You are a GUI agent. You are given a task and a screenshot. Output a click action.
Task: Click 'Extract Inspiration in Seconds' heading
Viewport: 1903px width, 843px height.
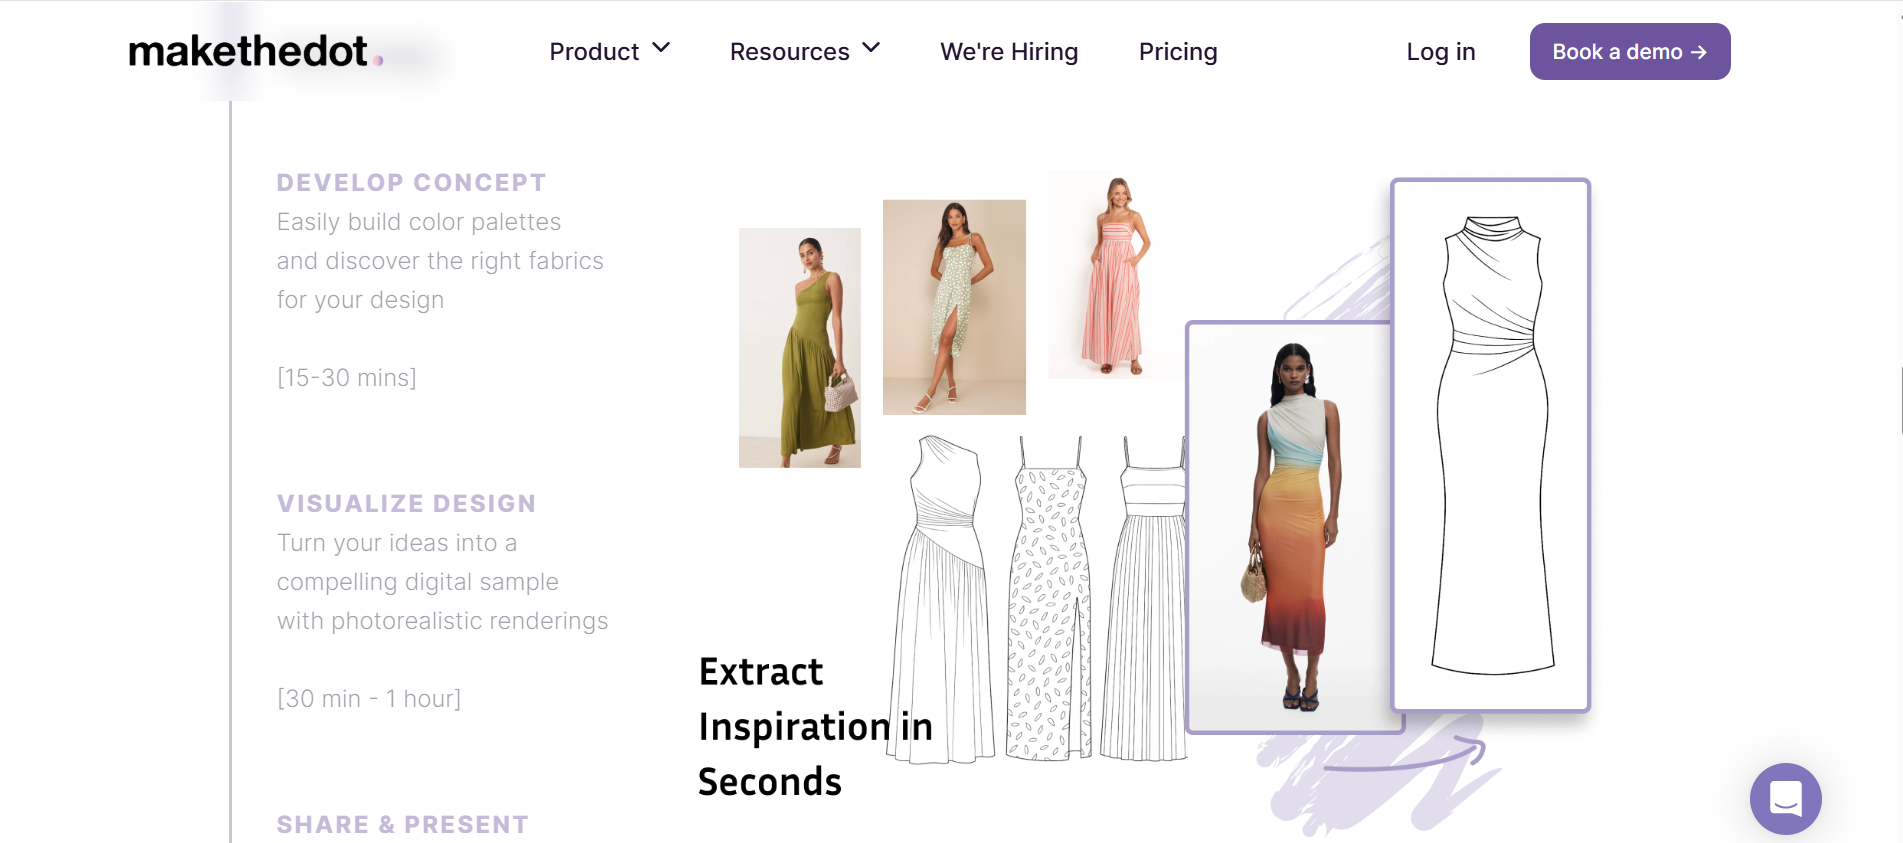[815, 727]
